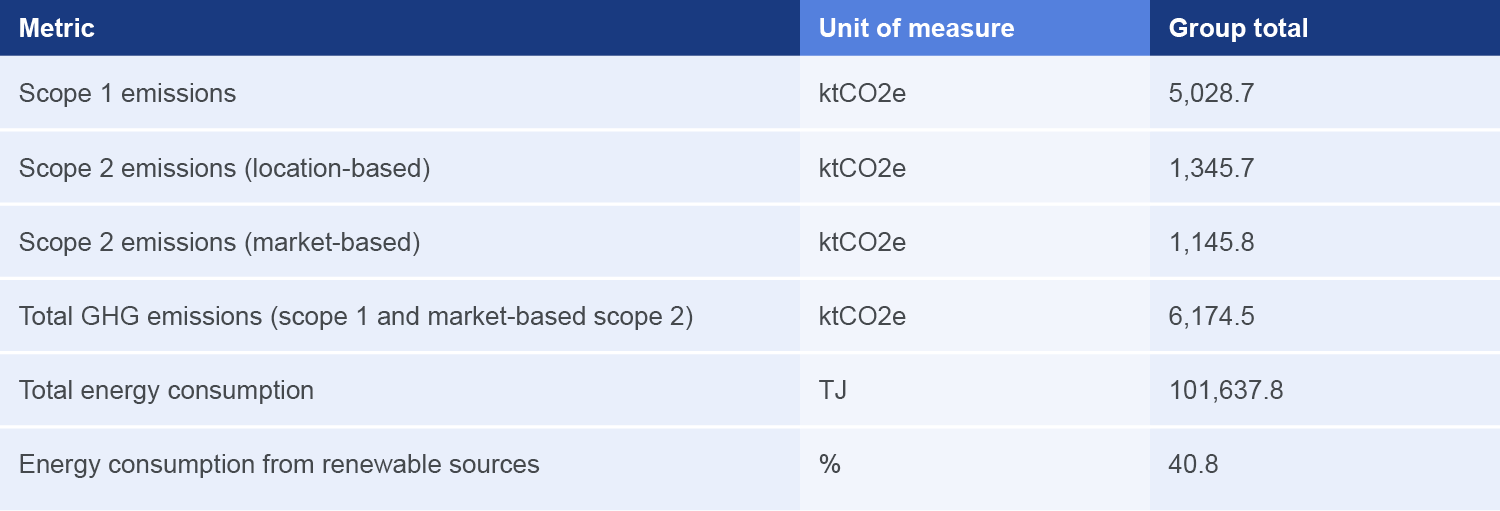The height and width of the screenshot is (511, 1500).
Task: Select the Scope 2 emissions (market-based) label
Action: click(219, 242)
